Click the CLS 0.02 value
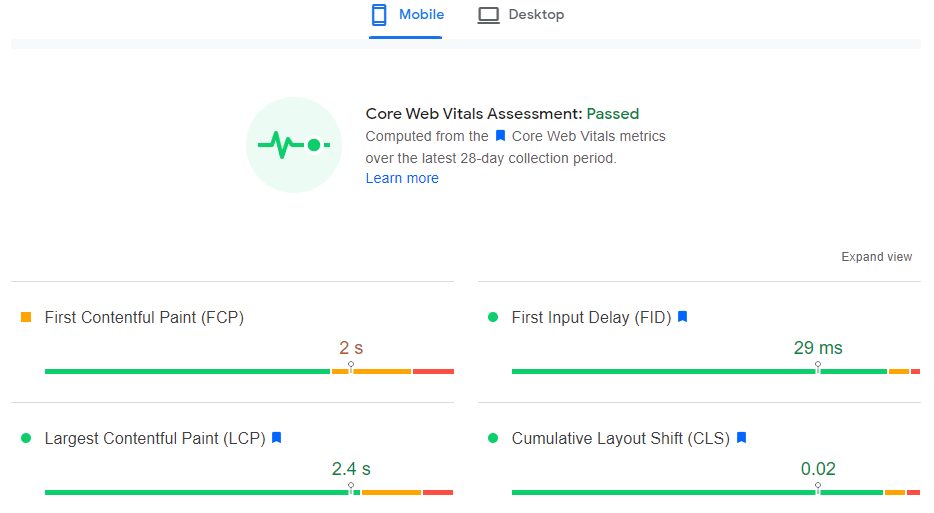 [x=818, y=469]
